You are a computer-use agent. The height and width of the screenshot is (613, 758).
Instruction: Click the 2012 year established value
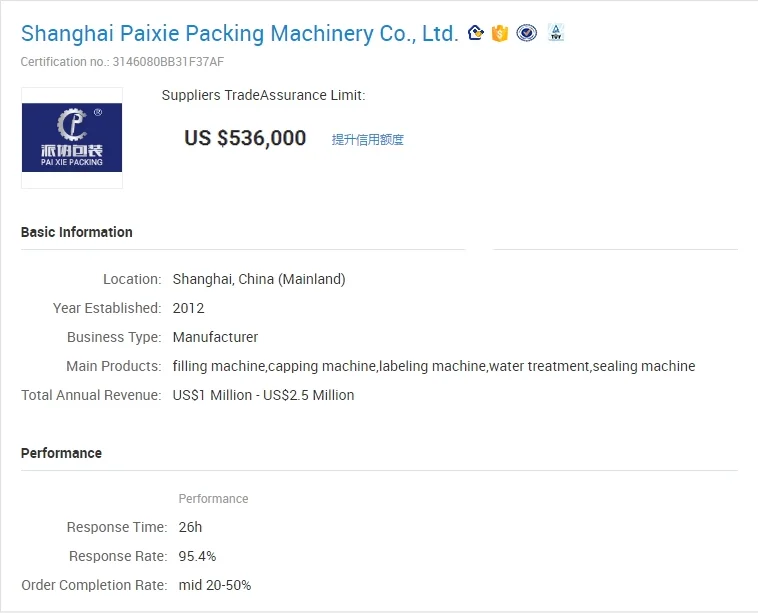pos(188,308)
